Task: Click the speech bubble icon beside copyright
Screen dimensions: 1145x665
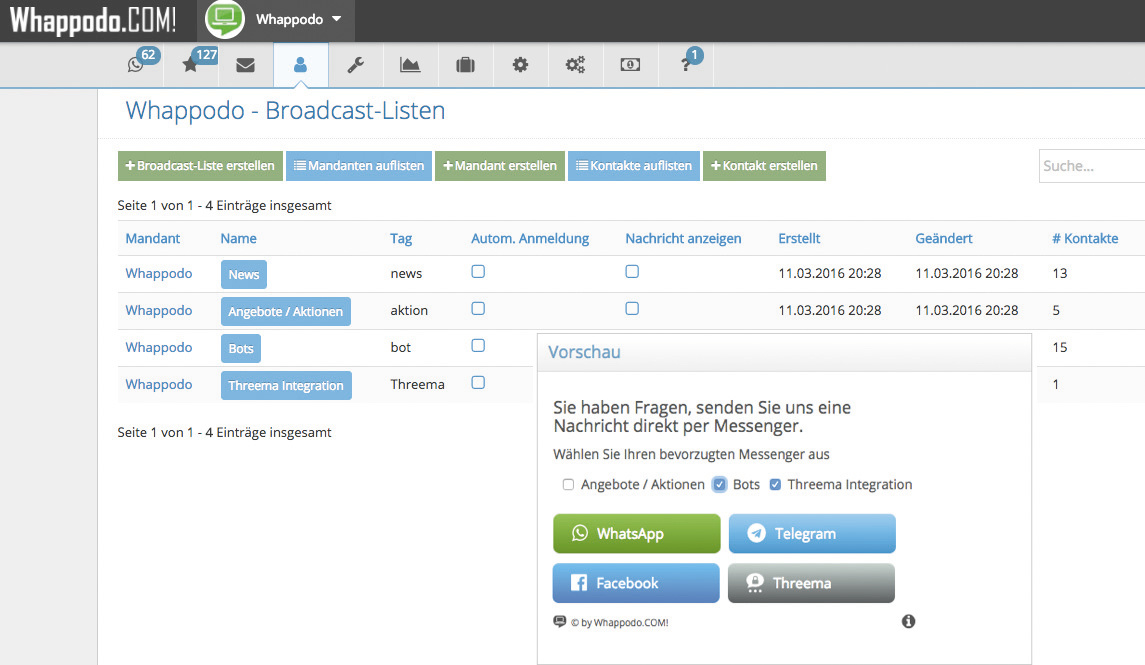Action: [559, 621]
